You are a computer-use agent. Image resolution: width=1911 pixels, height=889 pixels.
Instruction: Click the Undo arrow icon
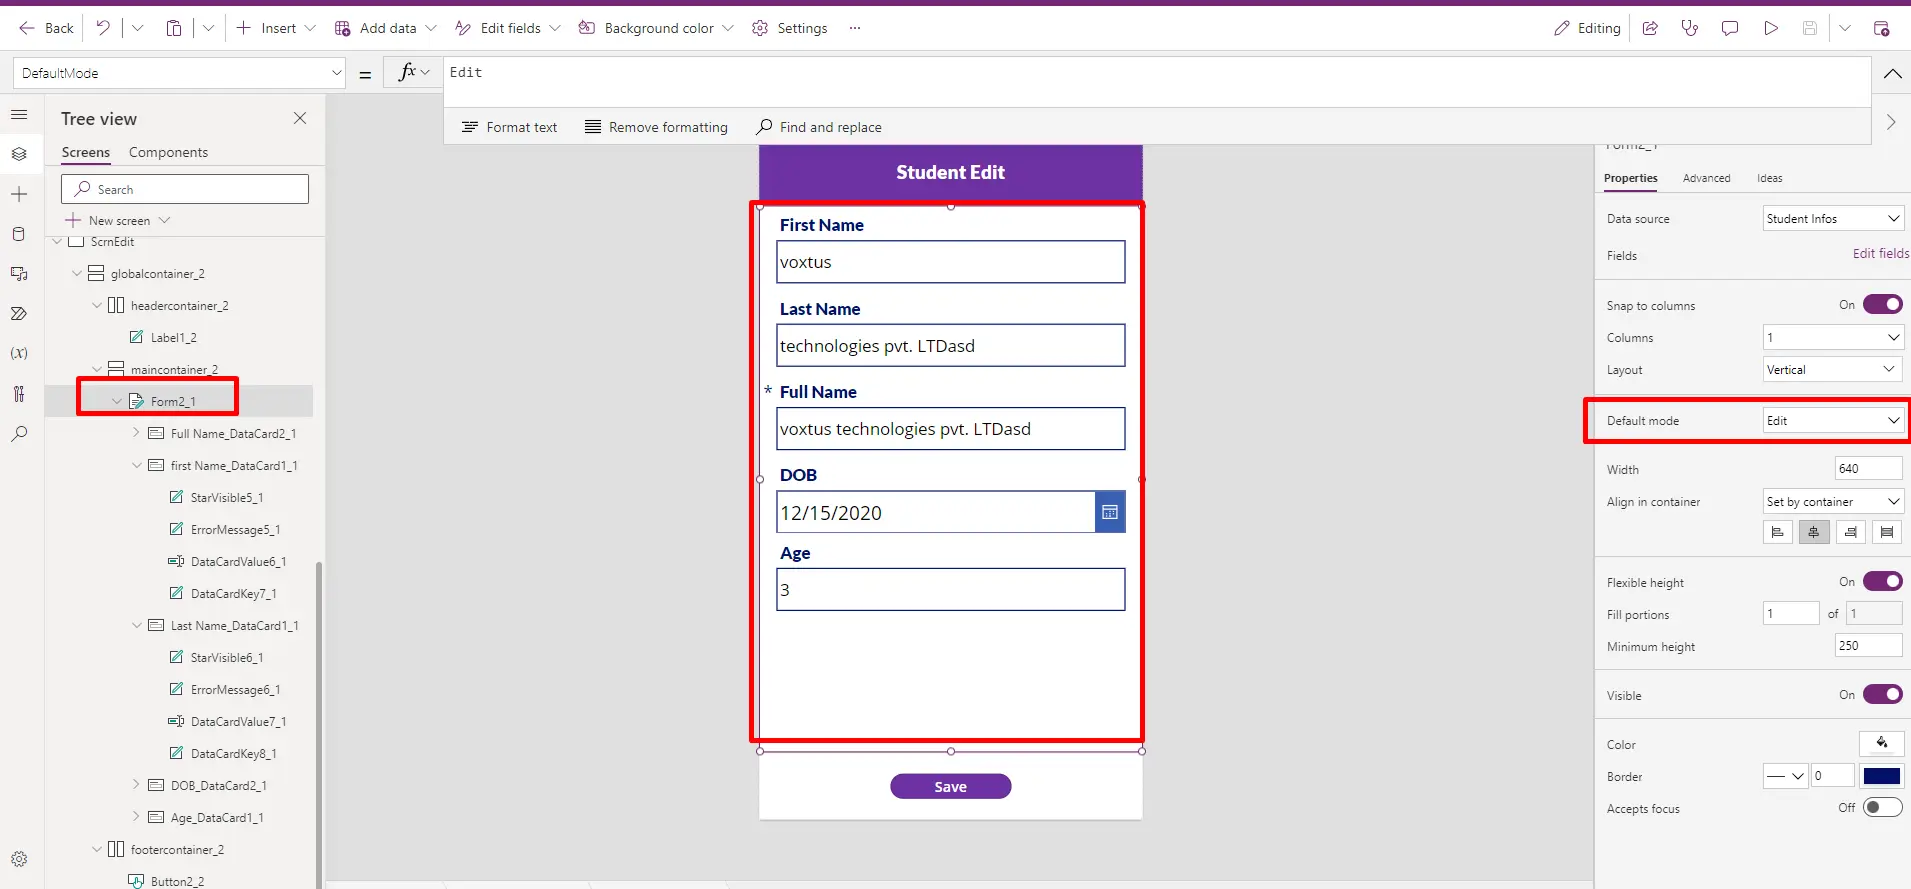coord(103,28)
